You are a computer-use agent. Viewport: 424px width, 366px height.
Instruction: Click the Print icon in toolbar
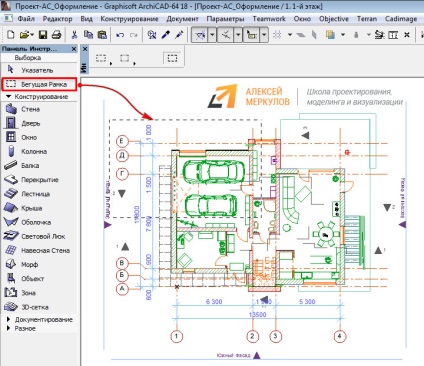point(56,35)
